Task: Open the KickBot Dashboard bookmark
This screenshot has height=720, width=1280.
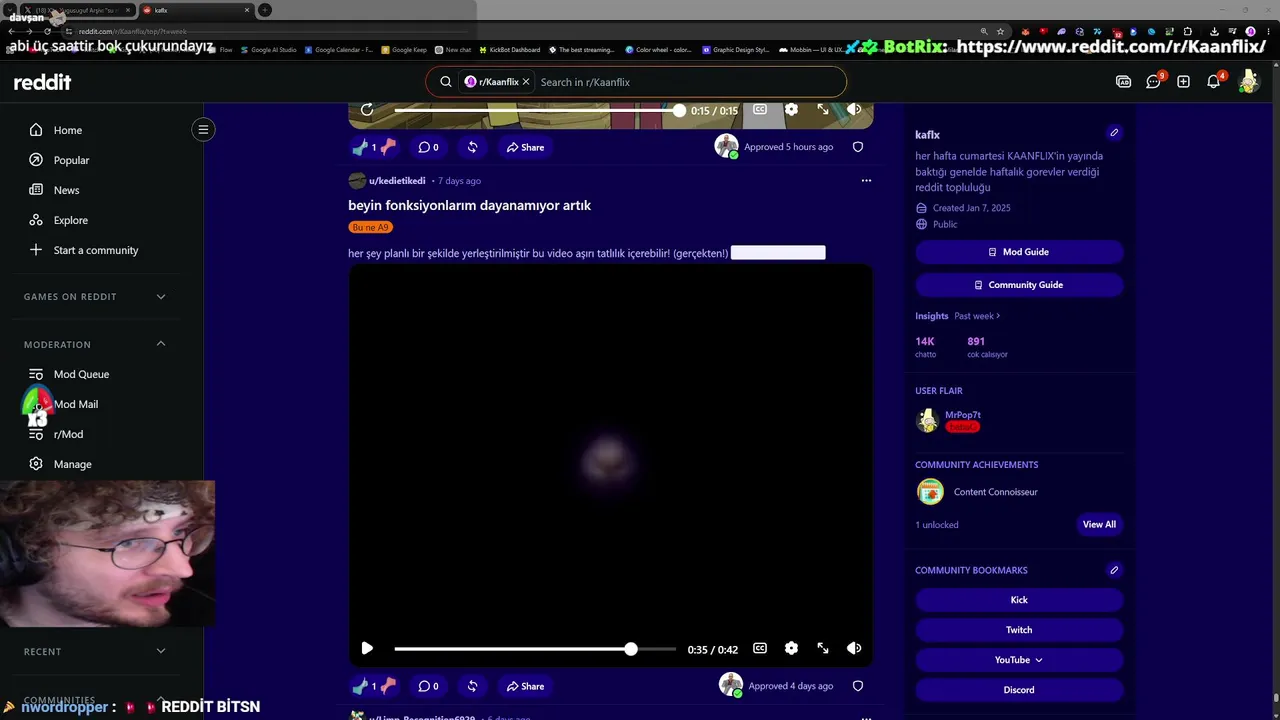Action: pos(510,49)
